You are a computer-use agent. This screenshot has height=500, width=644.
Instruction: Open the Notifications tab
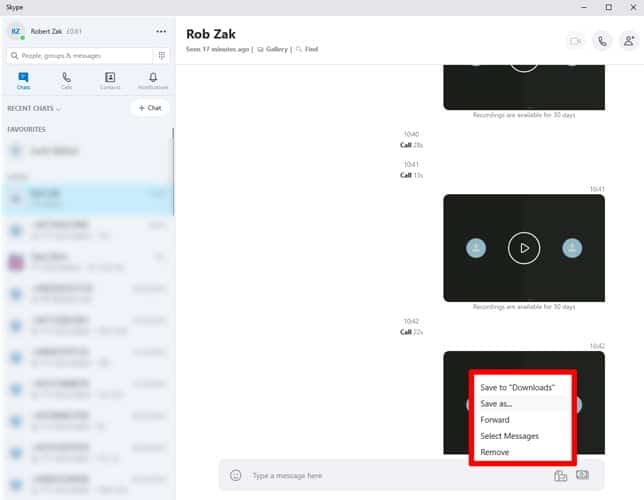click(x=153, y=81)
